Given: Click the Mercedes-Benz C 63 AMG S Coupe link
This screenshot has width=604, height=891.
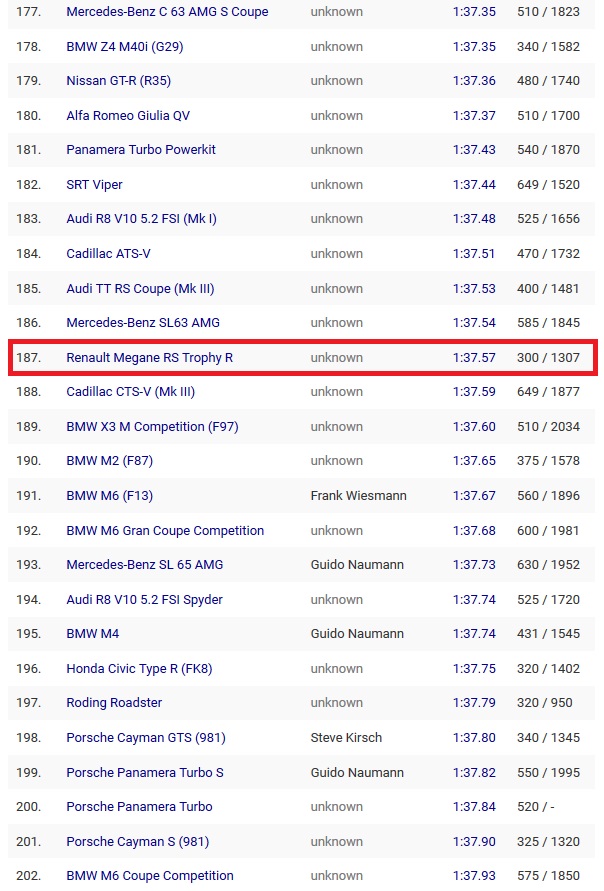Looking at the screenshot, I should pos(167,12).
